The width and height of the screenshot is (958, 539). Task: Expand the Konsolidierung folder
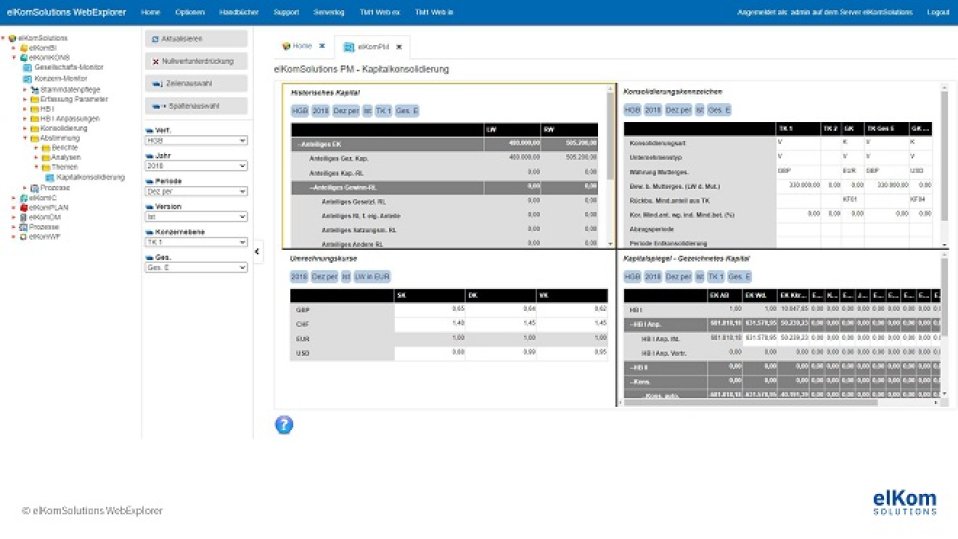[x=24, y=129]
